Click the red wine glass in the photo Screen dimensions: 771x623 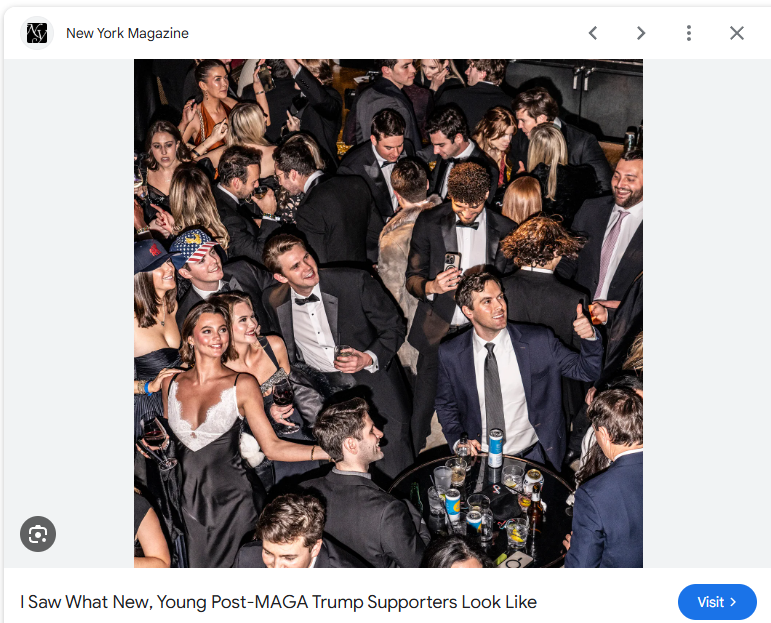(x=284, y=395)
